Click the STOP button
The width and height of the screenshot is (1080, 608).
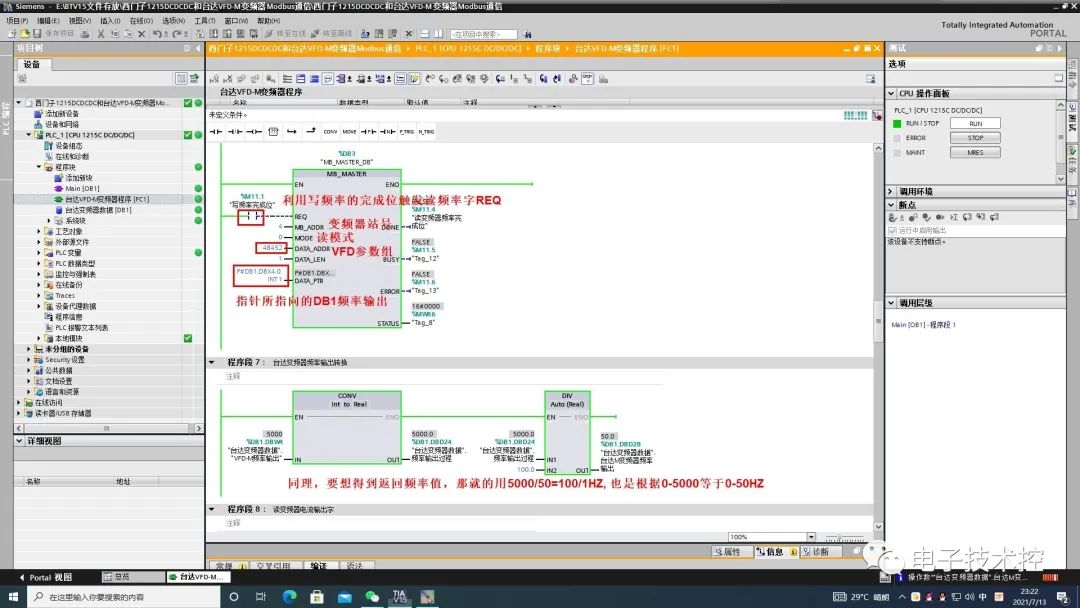click(975, 138)
